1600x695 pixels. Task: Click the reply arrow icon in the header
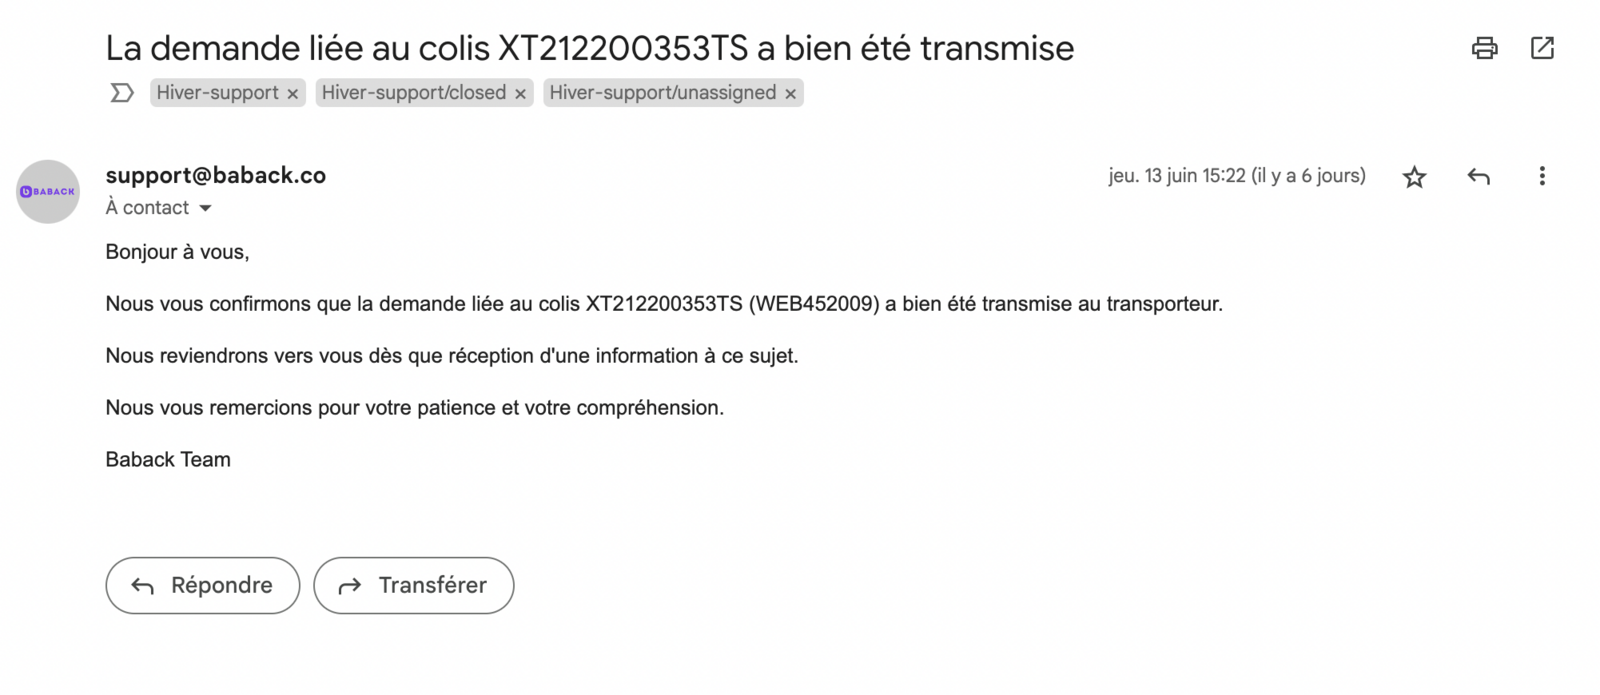(1478, 177)
